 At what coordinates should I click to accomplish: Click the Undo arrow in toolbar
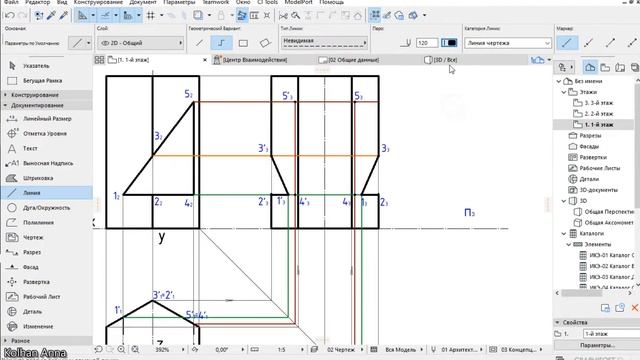(x=10, y=16)
